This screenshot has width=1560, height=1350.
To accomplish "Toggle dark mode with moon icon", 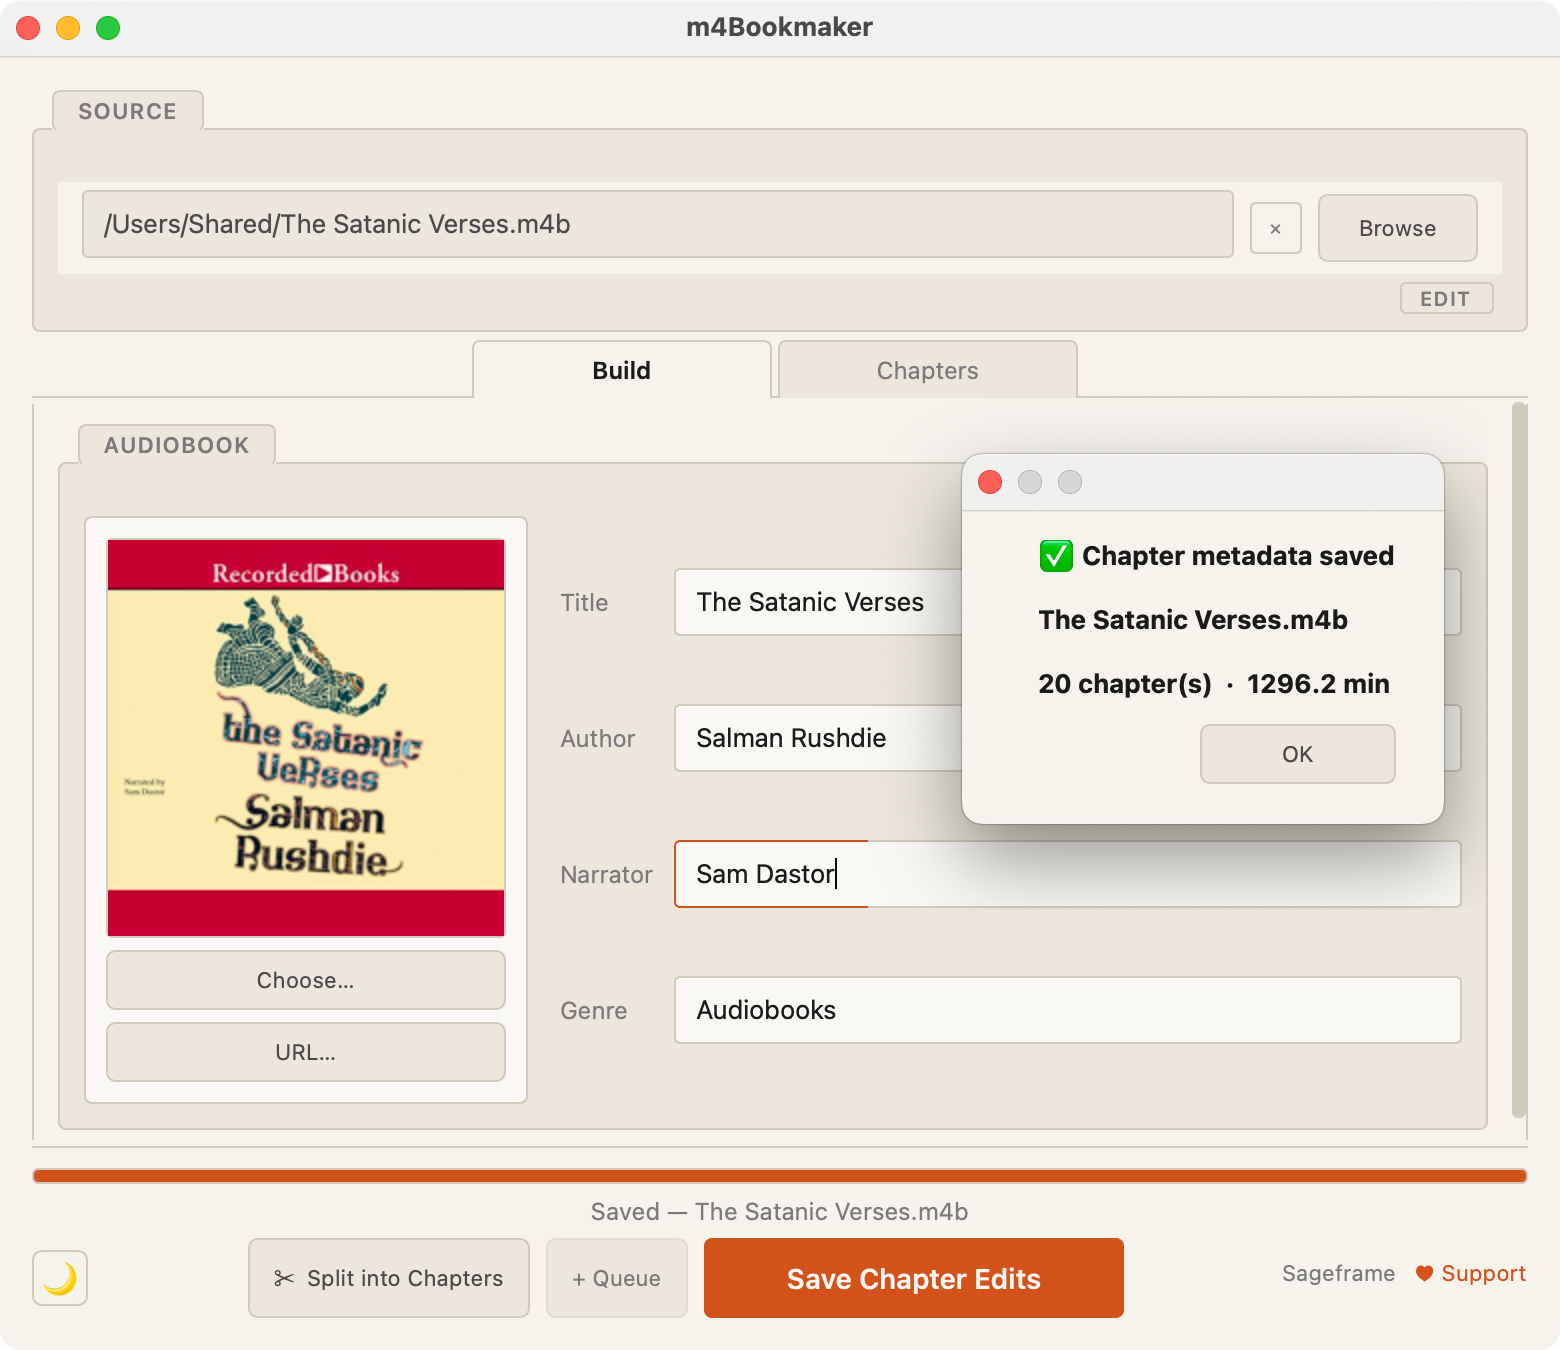I will [x=60, y=1277].
